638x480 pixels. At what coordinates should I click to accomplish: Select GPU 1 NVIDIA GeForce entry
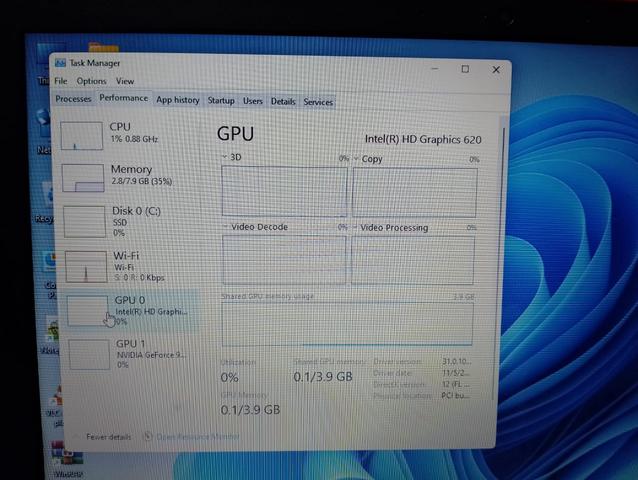point(132,354)
